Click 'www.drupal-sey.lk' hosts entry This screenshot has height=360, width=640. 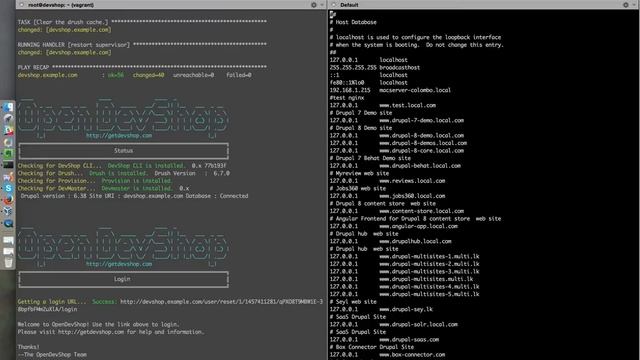[x=406, y=309]
